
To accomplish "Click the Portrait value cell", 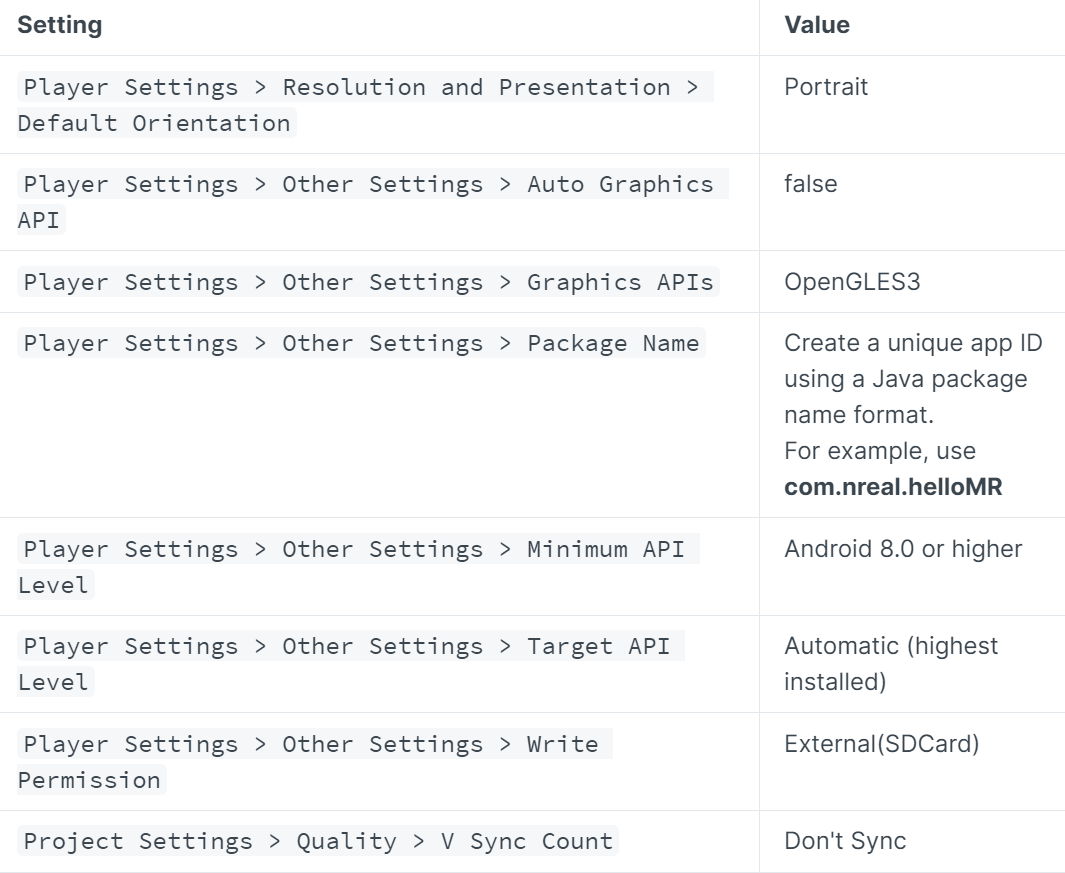I will click(x=826, y=87).
